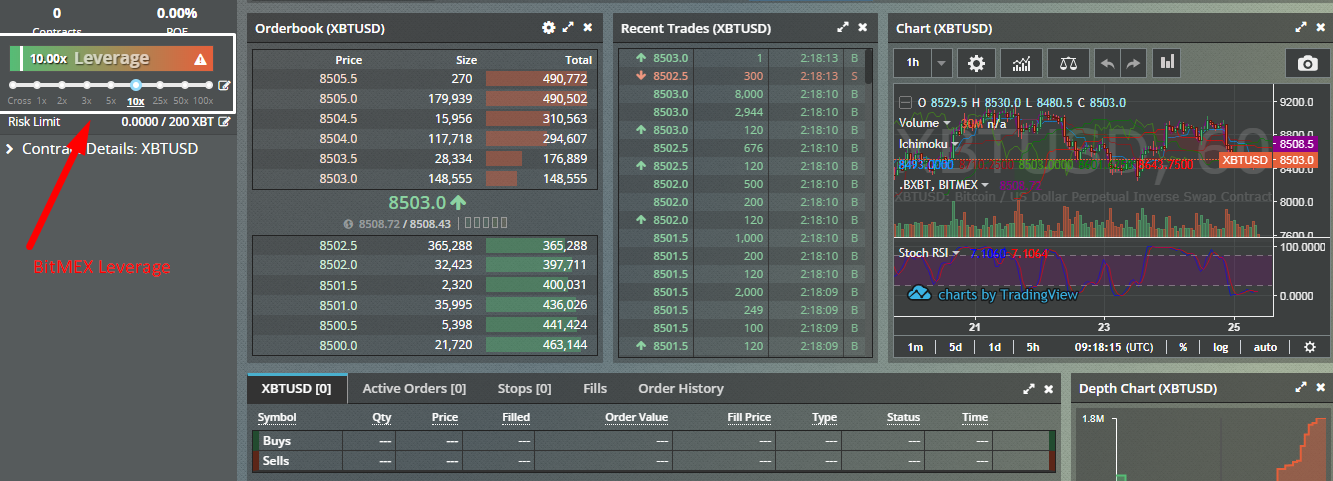This screenshot has height=481, width=1333.
Task: Set chart range to 5d
Action: [x=955, y=347]
